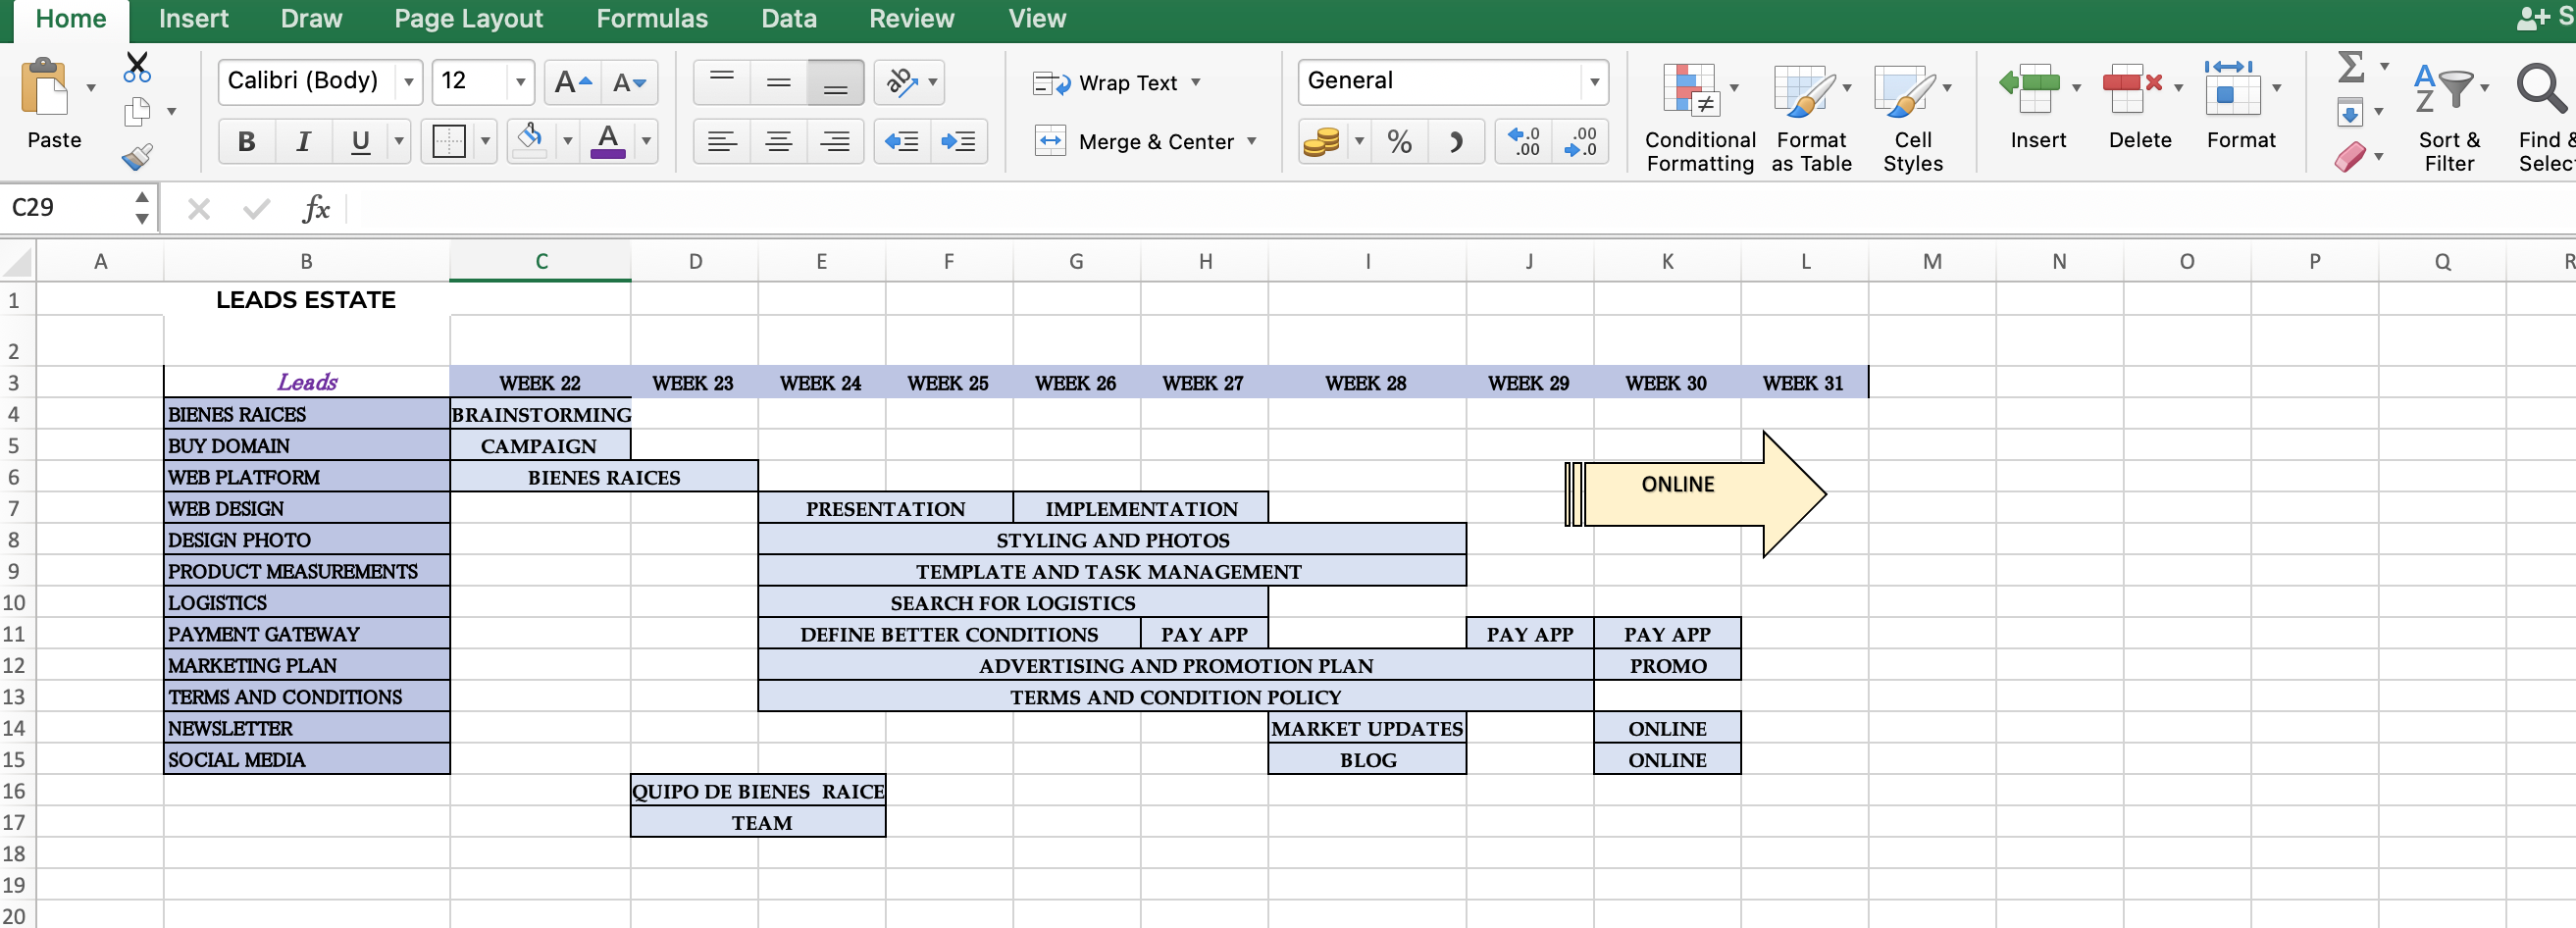Decrease decimal places
The width and height of the screenshot is (2576, 928).
[x=1581, y=142]
